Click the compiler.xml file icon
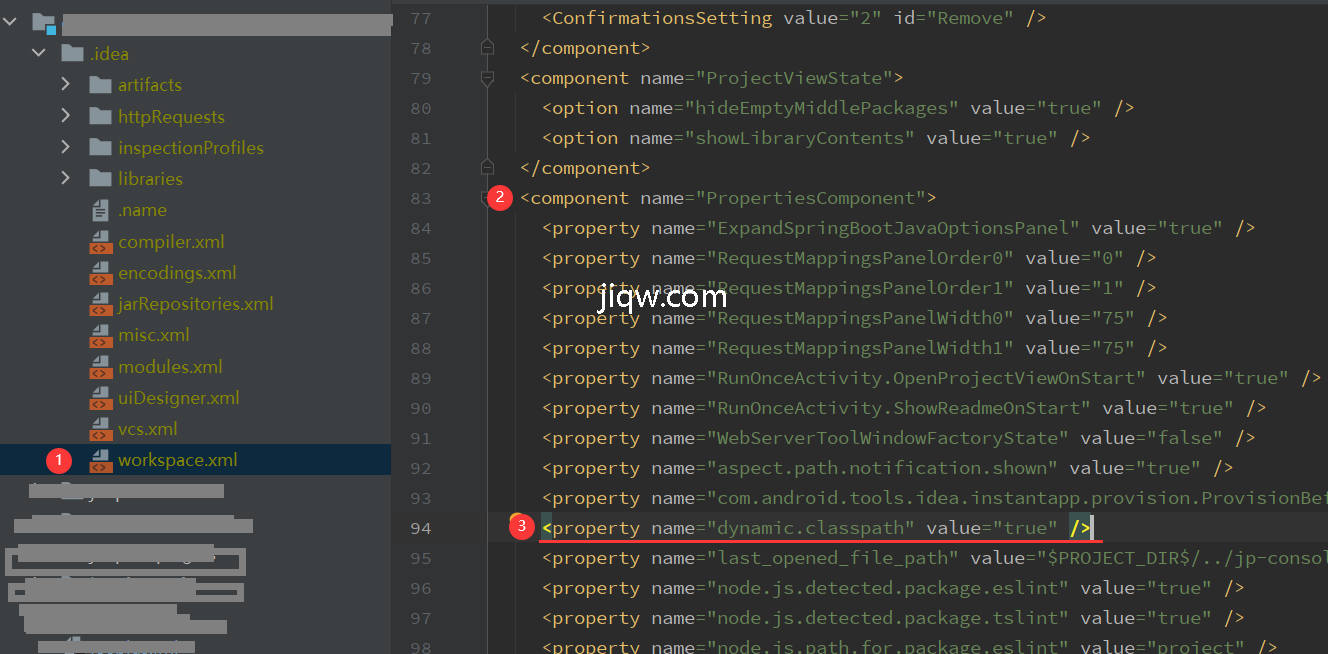Image resolution: width=1328 pixels, height=654 pixels. (x=100, y=242)
